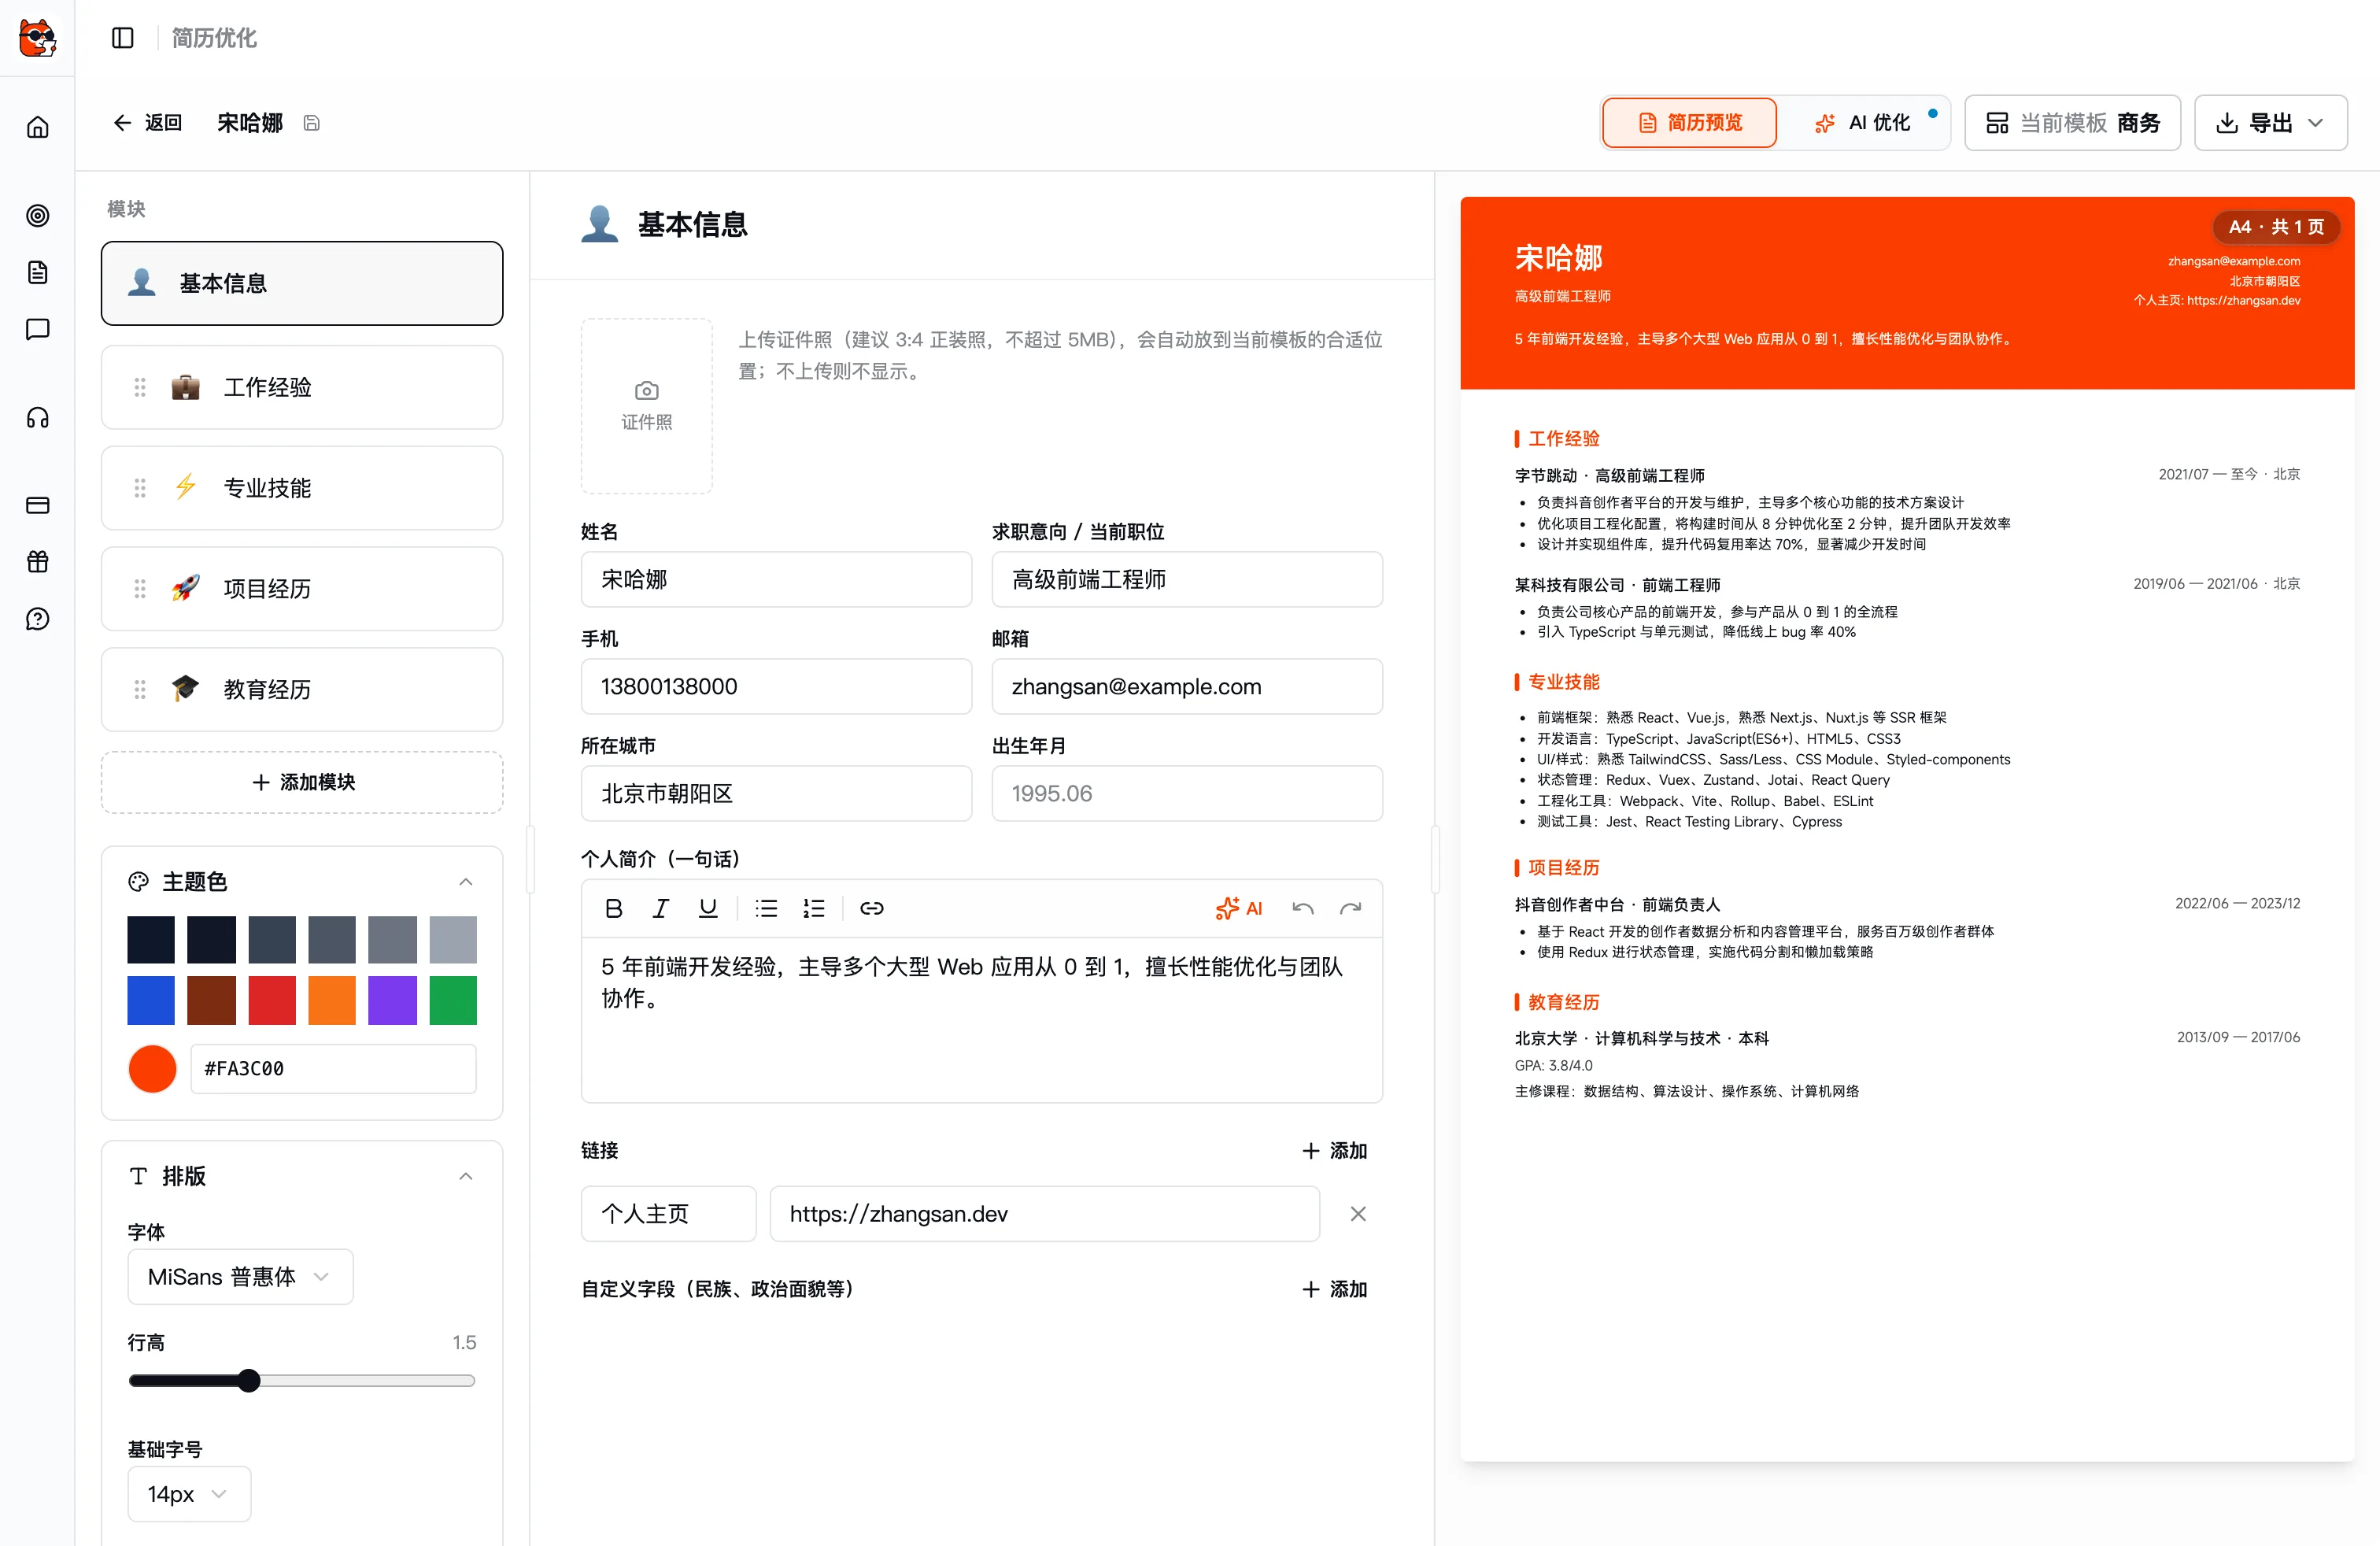Click the 所在城市 city field
Screen dimensions: 2380x1546
[x=776, y=793]
